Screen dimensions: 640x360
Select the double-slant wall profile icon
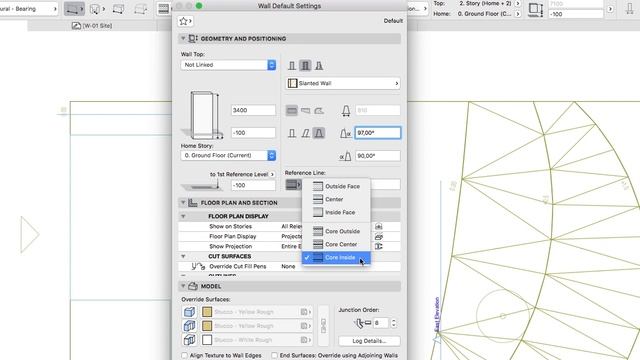pos(319,133)
